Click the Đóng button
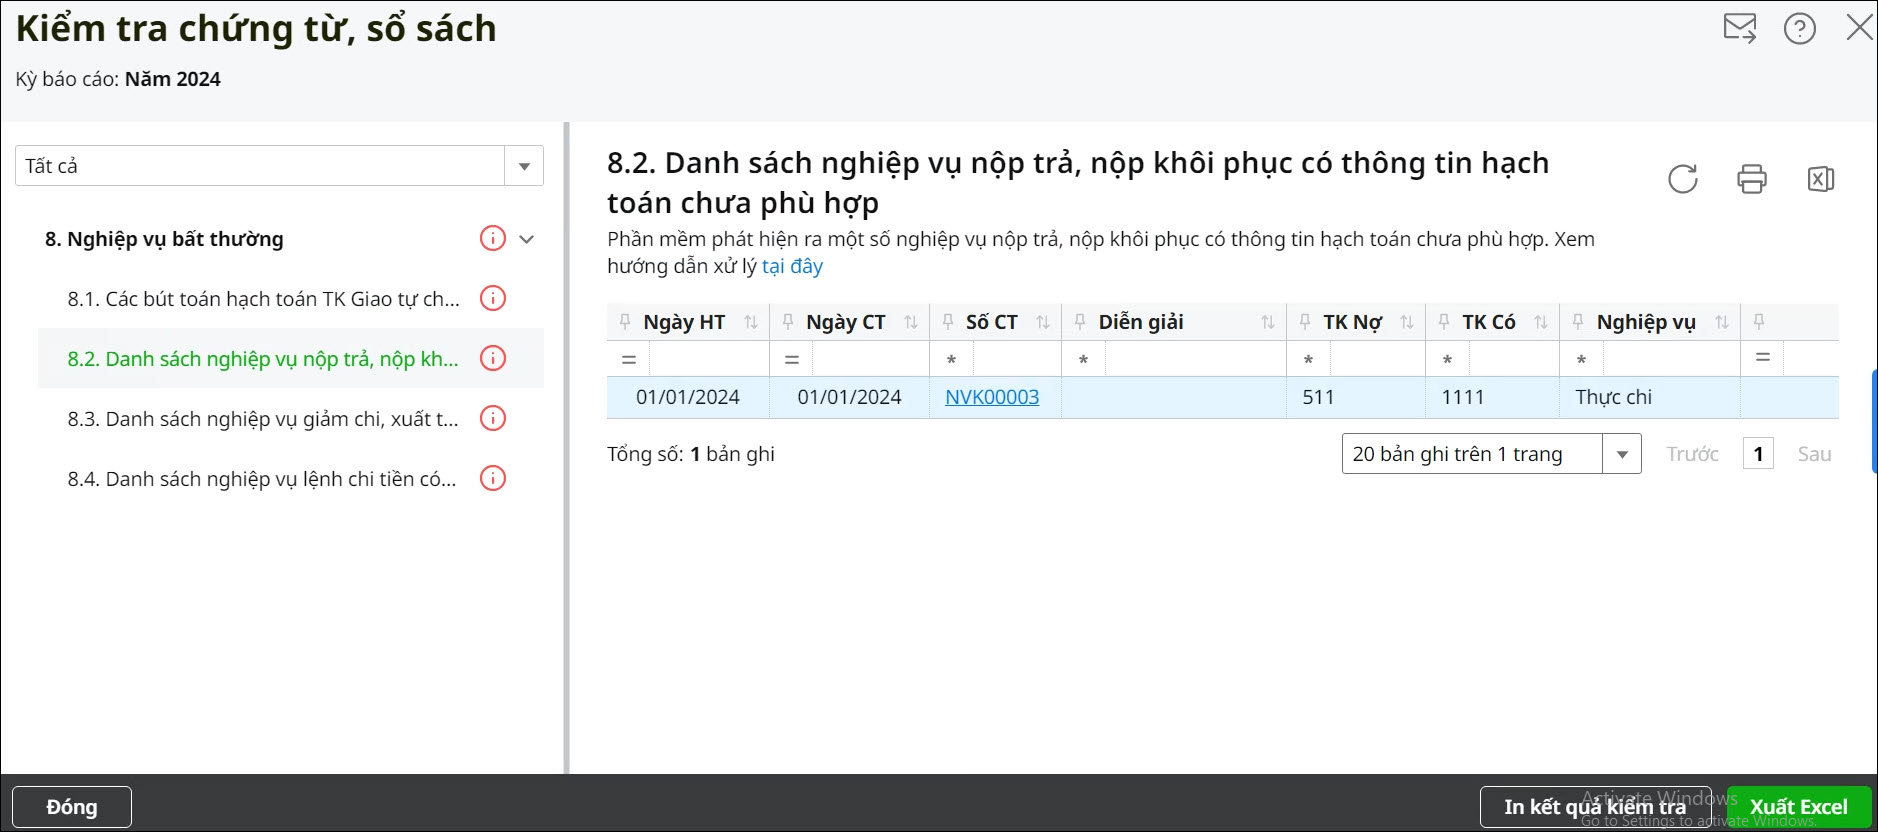1878x832 pixels. (72, 807)
